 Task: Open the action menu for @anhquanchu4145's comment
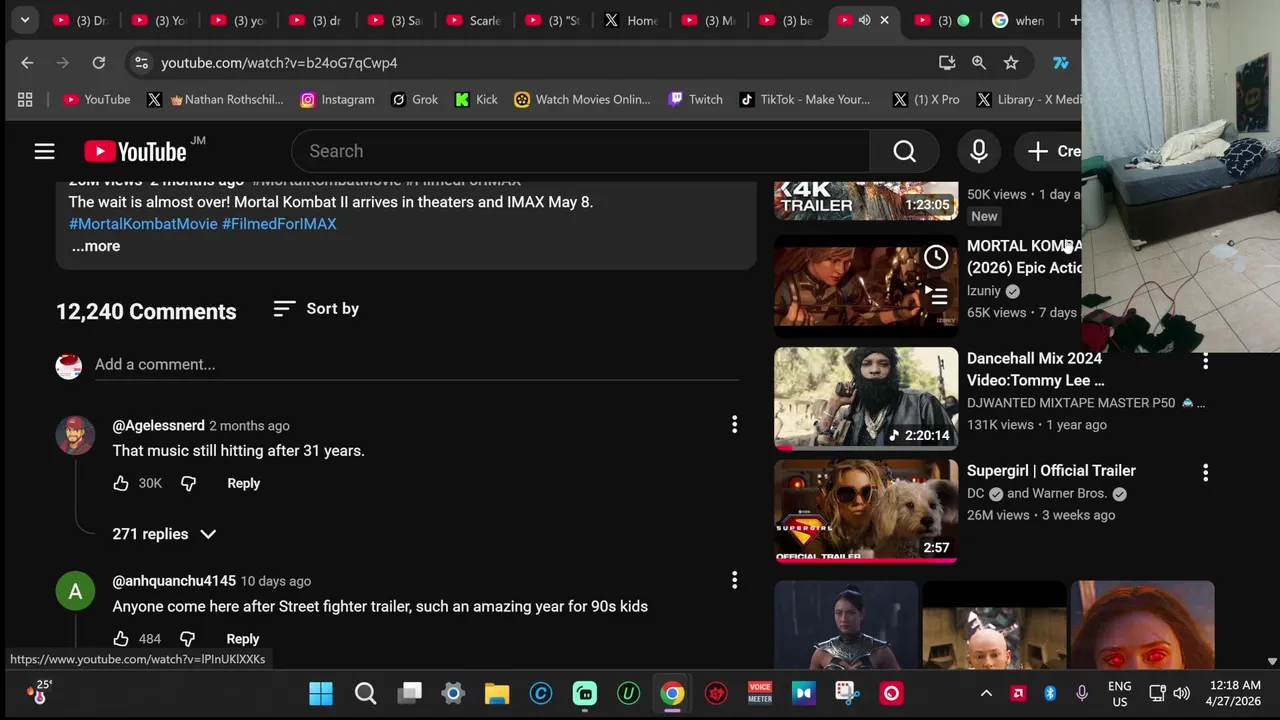[x=734, y=580]
